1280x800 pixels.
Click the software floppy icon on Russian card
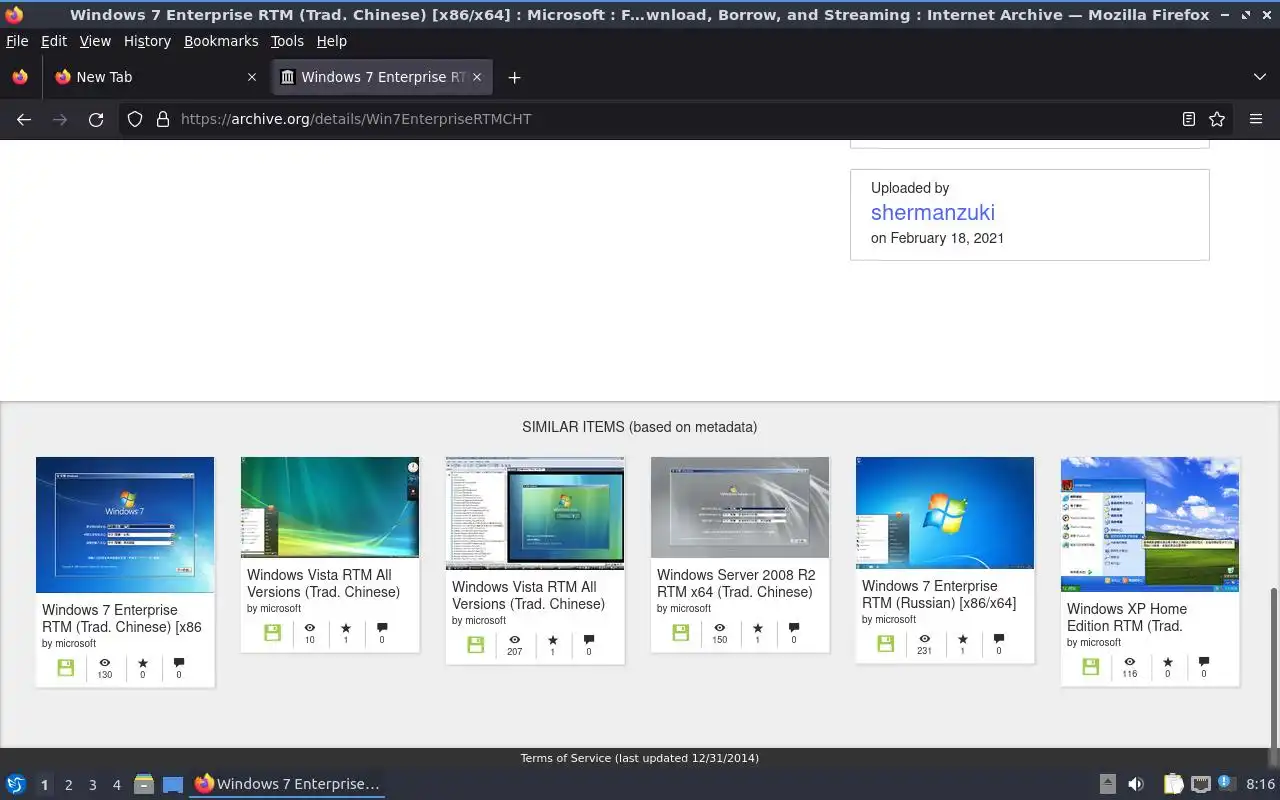pyautogui.click(x=886, y=644)
